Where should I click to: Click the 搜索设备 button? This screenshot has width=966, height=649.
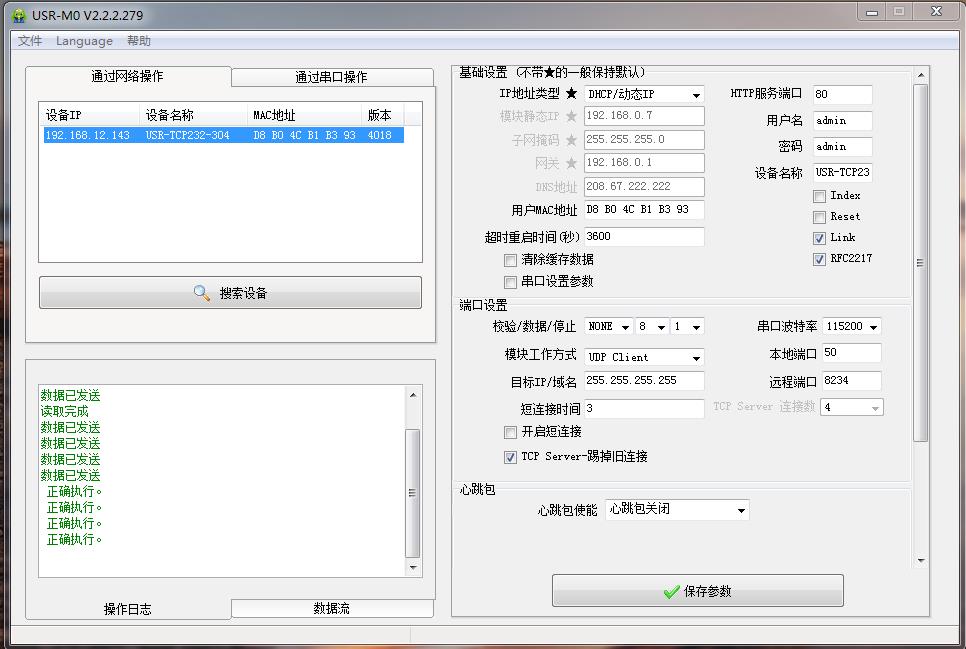(x=230, y=293)
